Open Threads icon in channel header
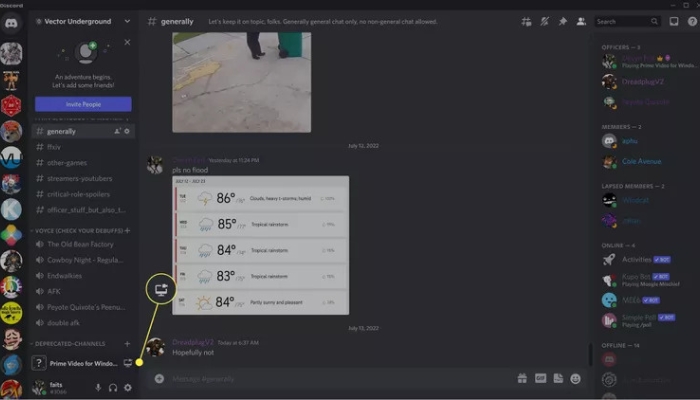 [526, 21]
